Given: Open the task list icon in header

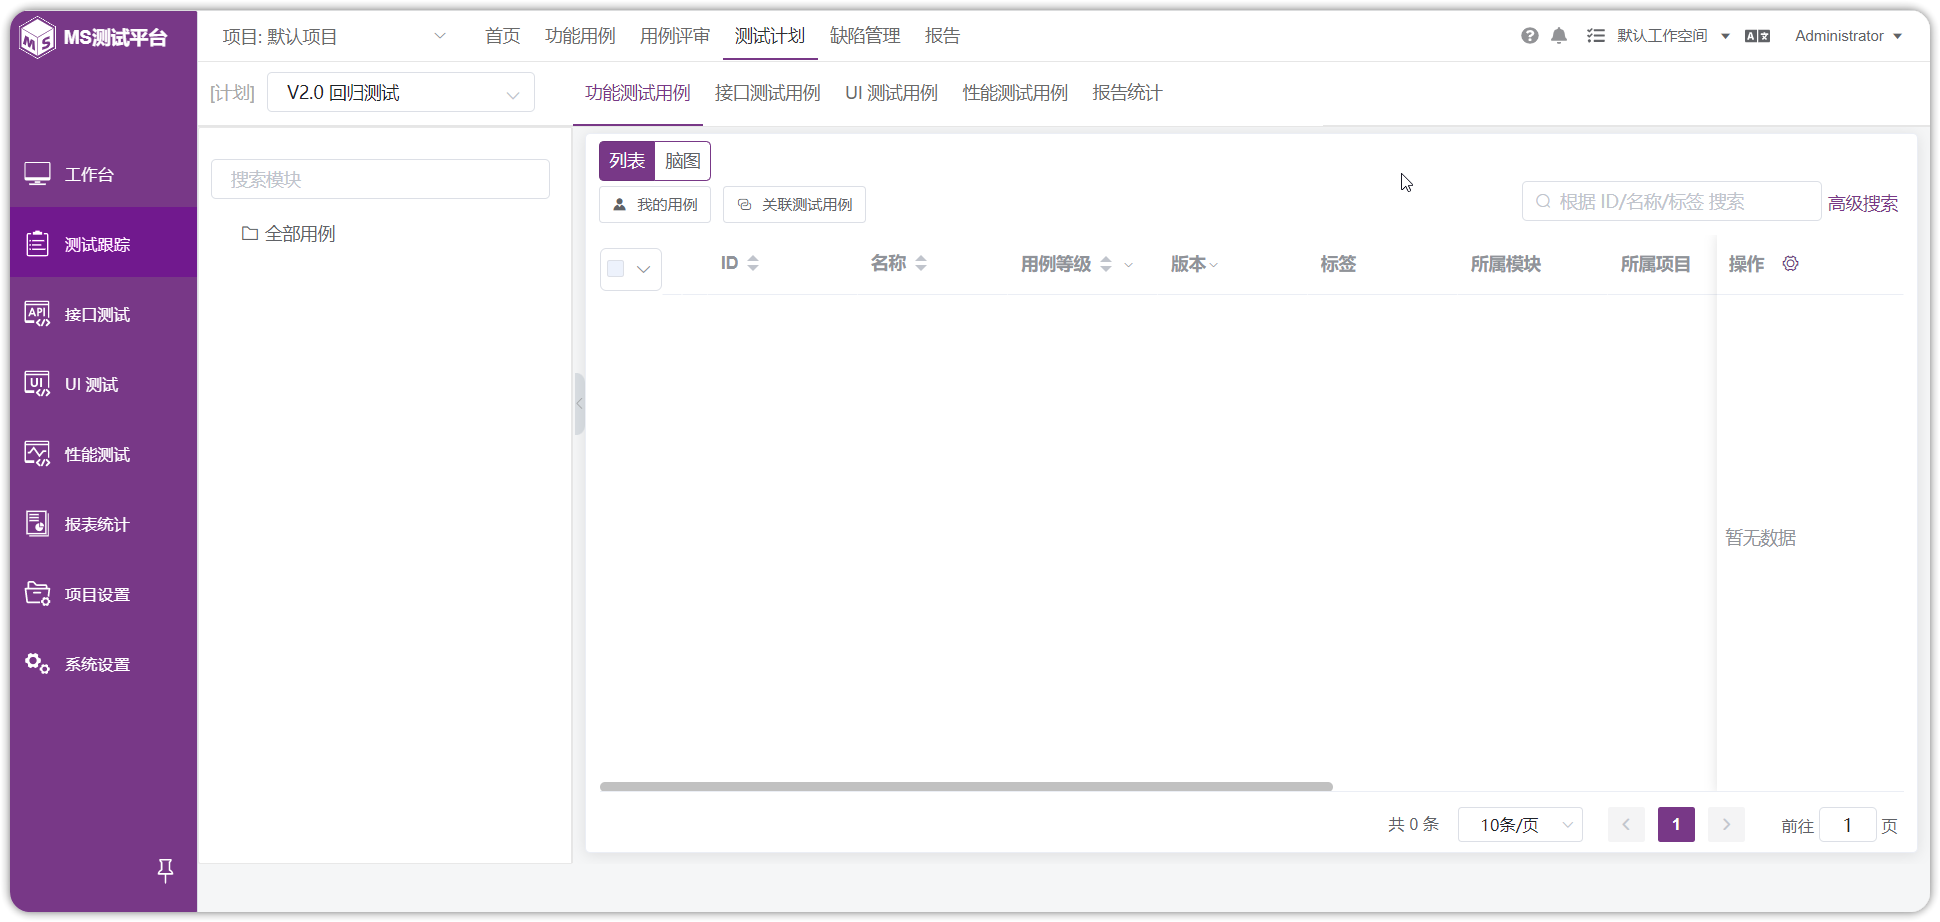Looking at the screenshot, I should pyautogui.click(x=1596, y=36).
